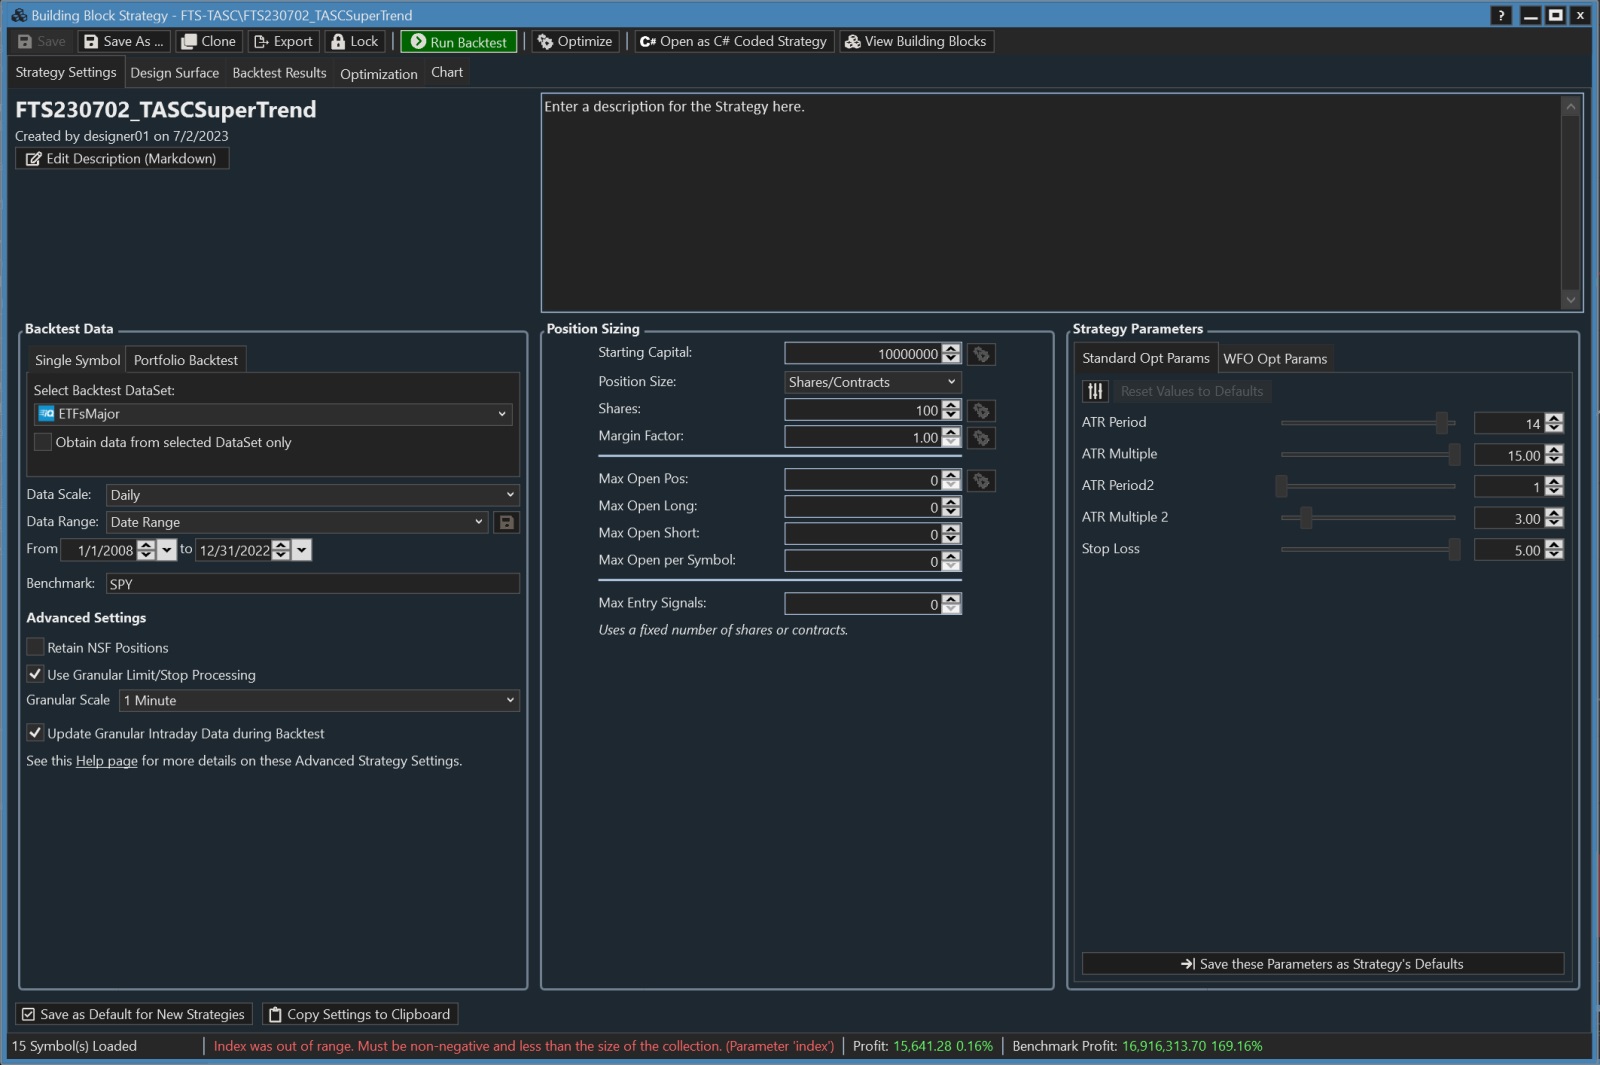Open the Position Size Shares/Contracts dropdown
This screenshot has height=1065, width=1600.
click(x=872, y=382)
